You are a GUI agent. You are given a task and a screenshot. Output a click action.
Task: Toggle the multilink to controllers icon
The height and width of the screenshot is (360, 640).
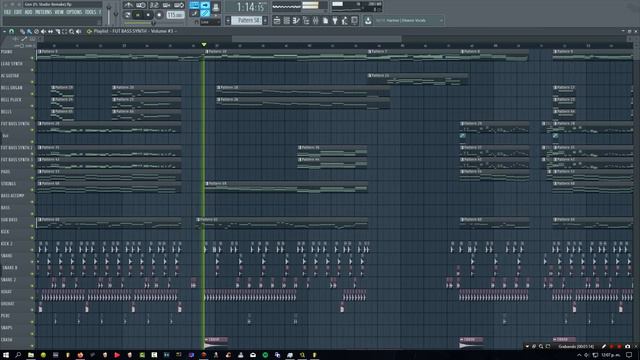coord(205,13)
